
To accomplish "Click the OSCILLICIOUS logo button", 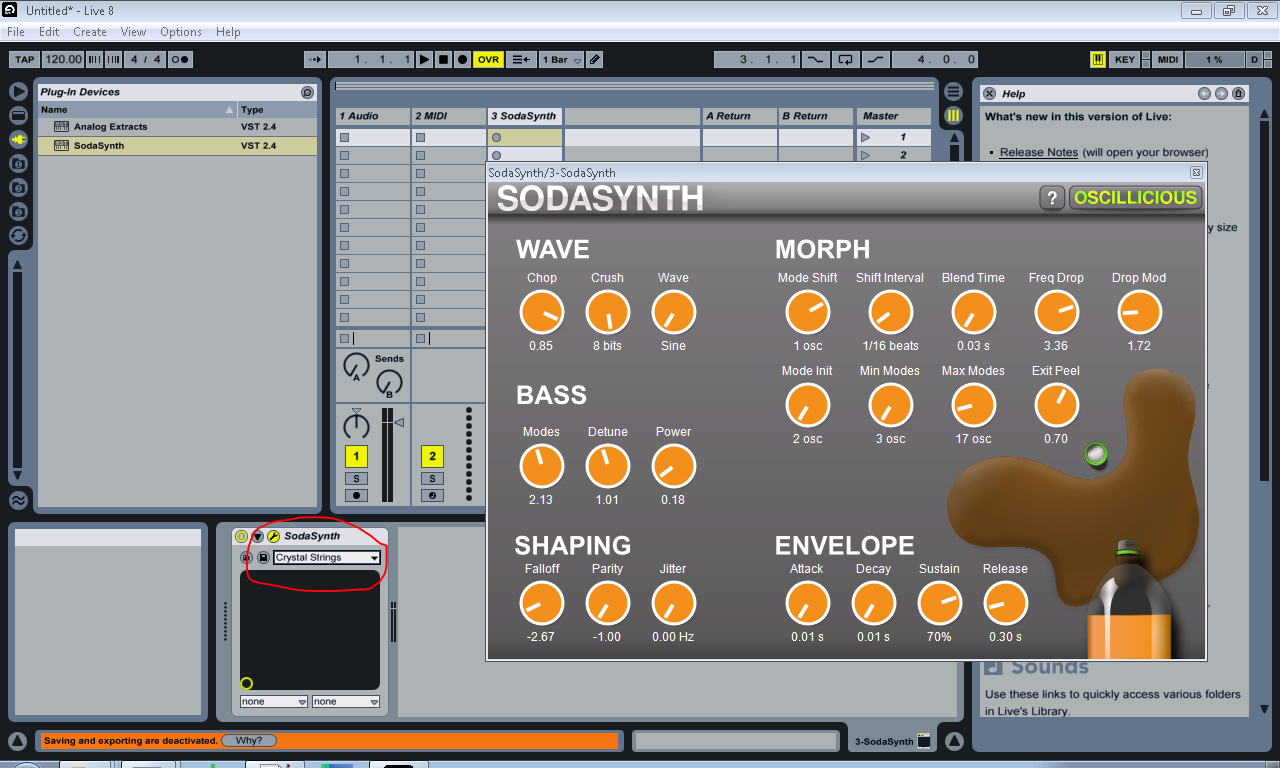I will pyautogui.click(x=1135, y=198).
